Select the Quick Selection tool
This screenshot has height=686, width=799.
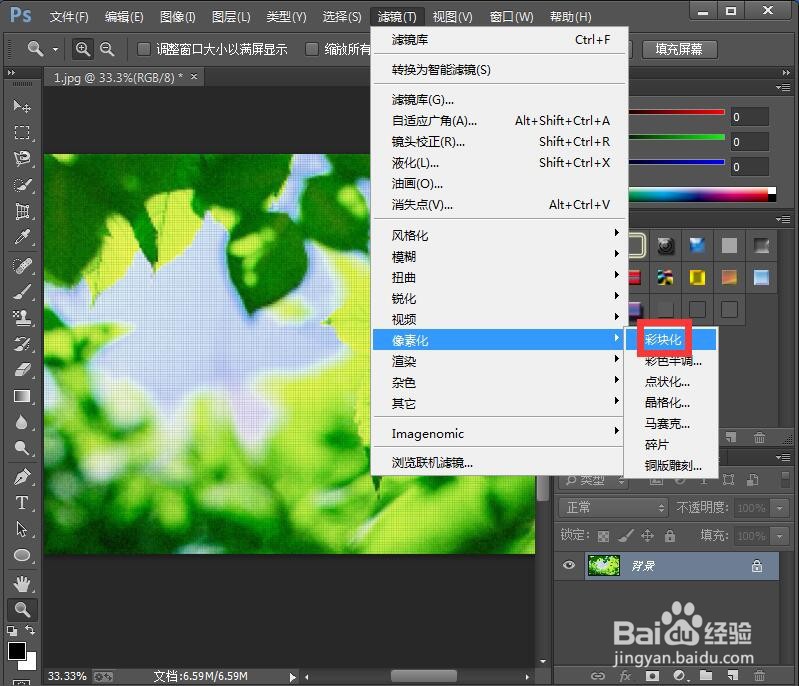click(21, 185)
